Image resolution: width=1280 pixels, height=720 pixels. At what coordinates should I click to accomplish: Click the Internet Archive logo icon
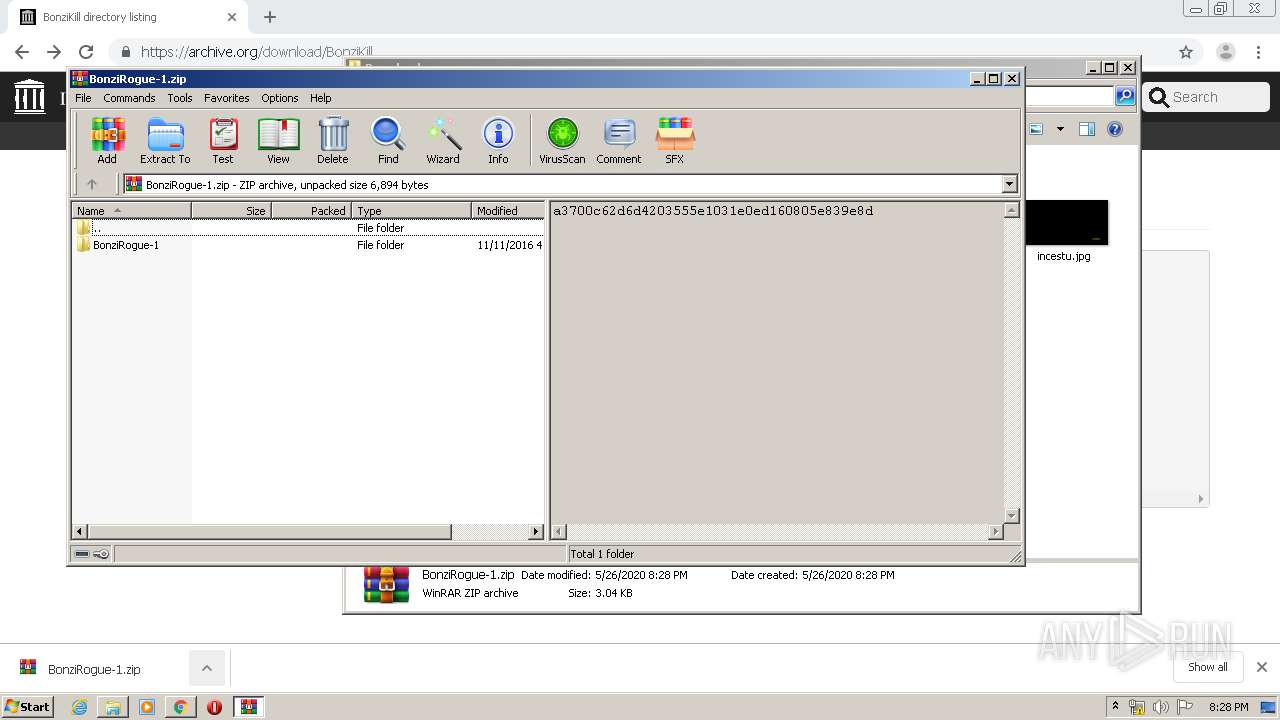point(29,97)
